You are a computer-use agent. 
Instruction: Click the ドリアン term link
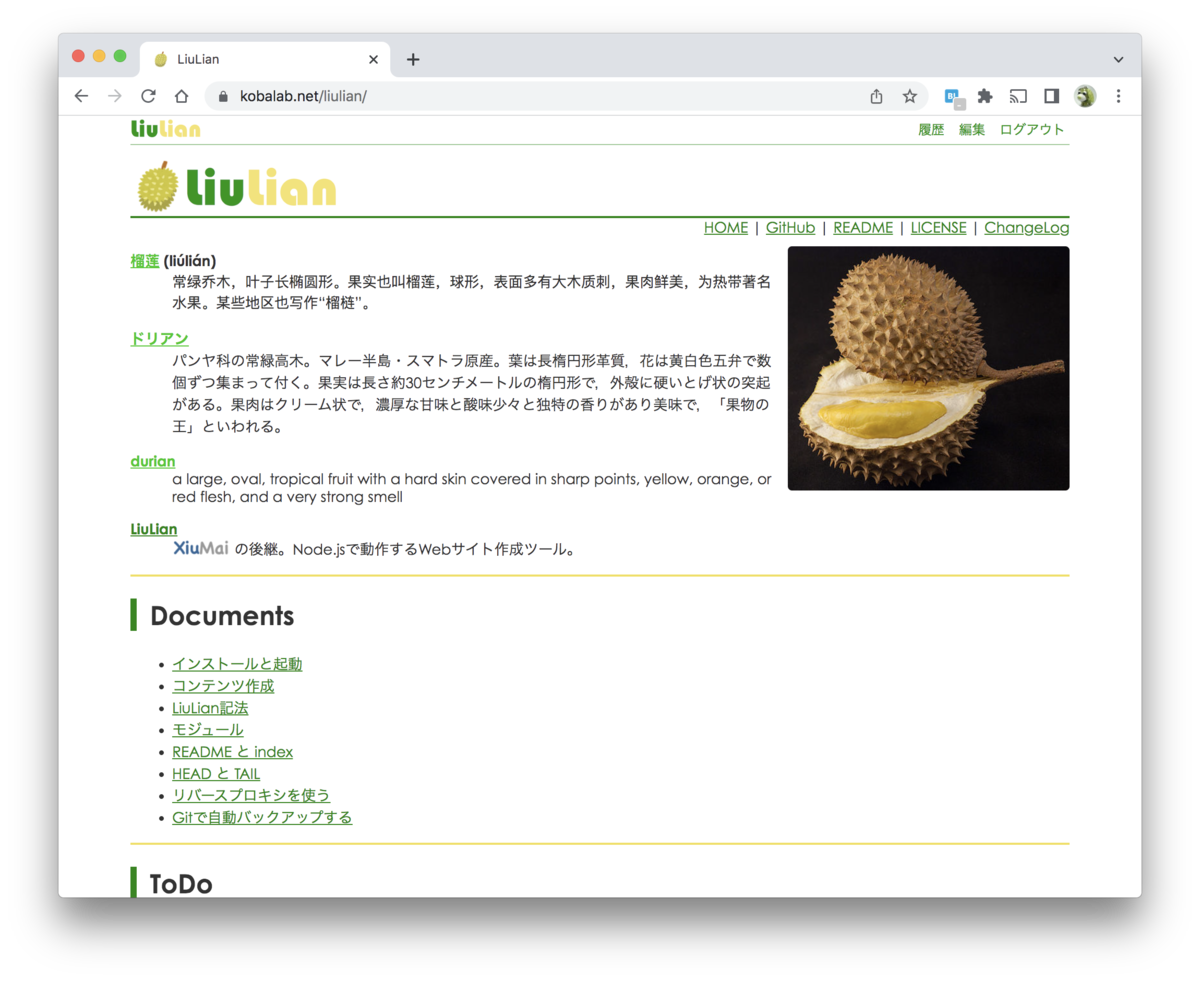pos(159,339)
